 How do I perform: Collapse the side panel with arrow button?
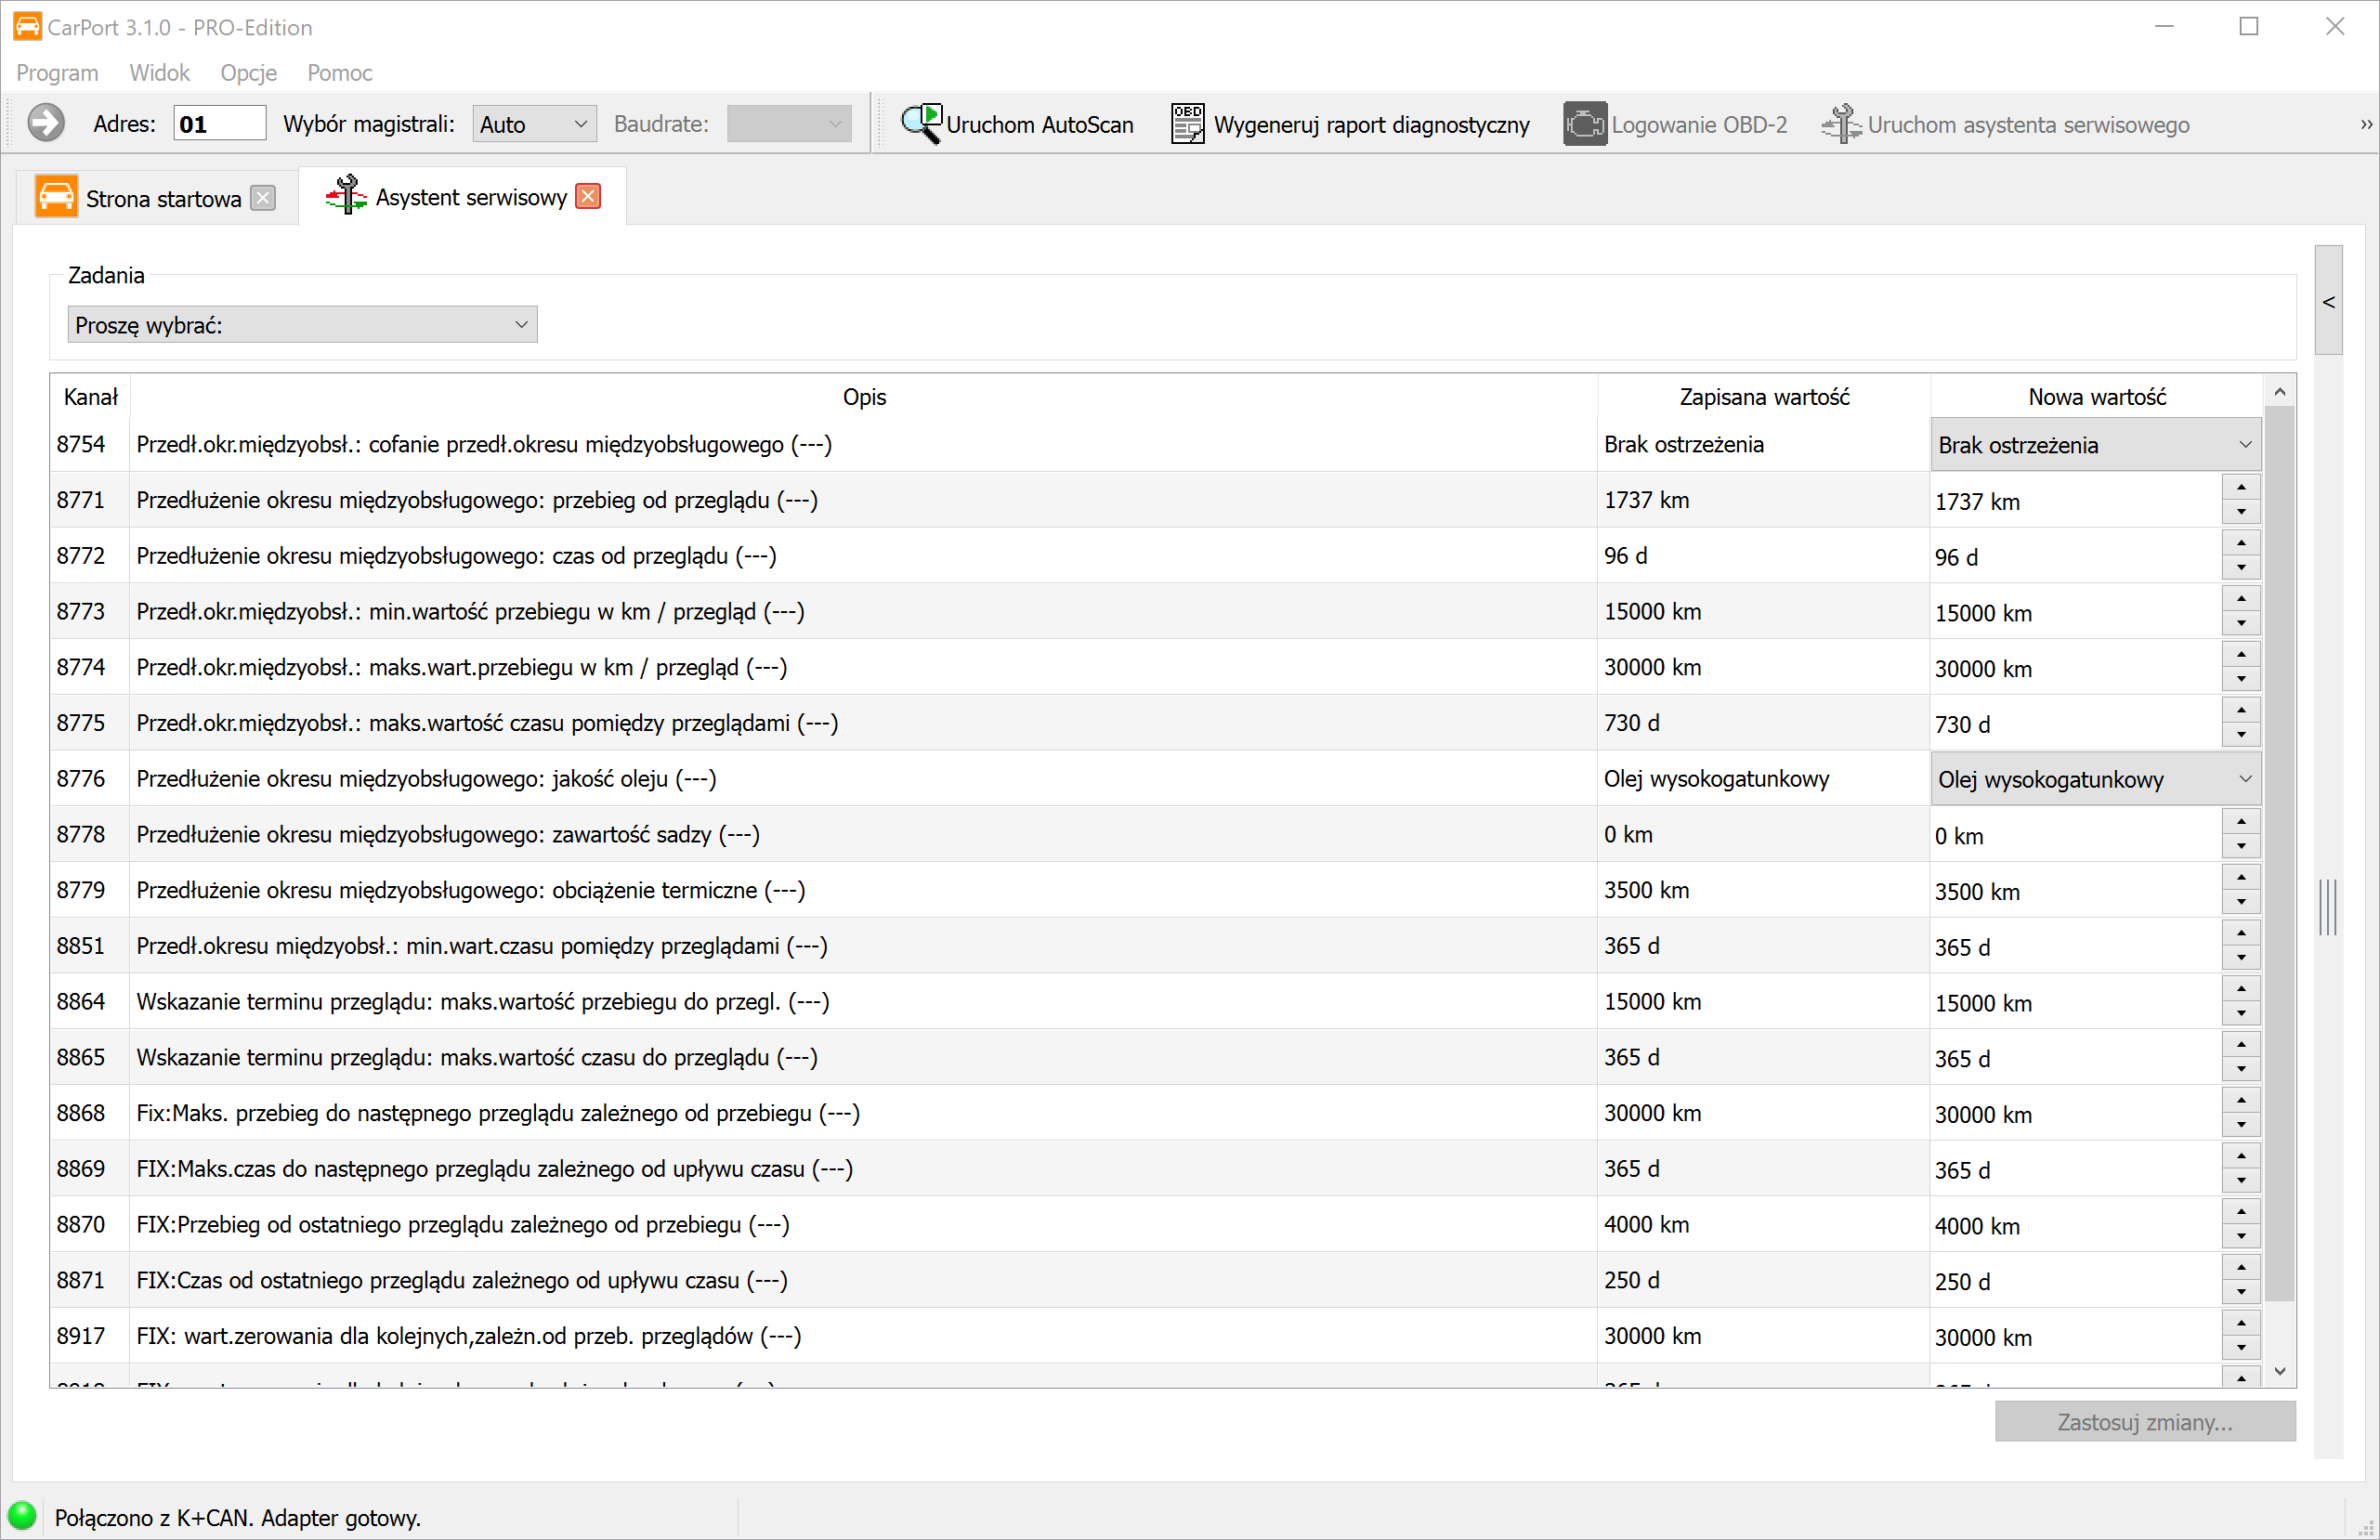pyautogui.click(x=2328, y=301)
